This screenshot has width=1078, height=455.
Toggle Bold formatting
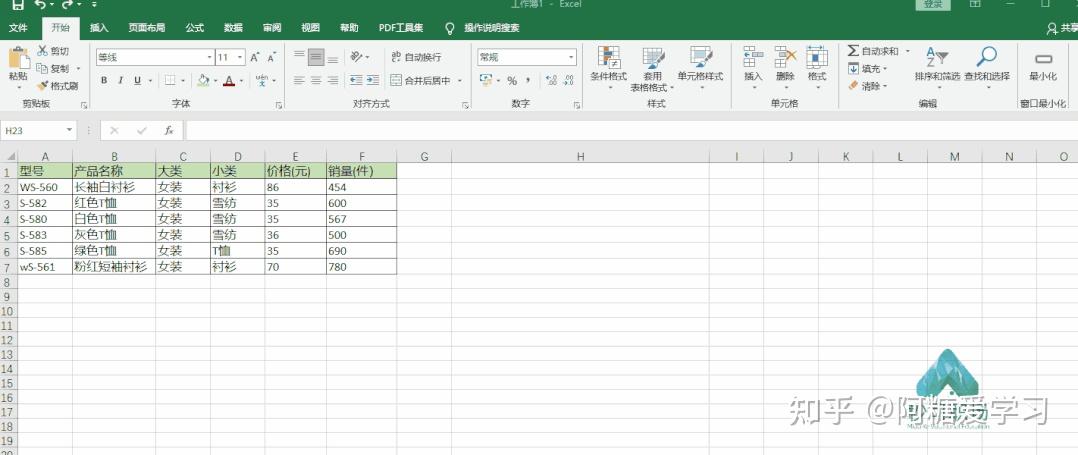tap(104, 80)
